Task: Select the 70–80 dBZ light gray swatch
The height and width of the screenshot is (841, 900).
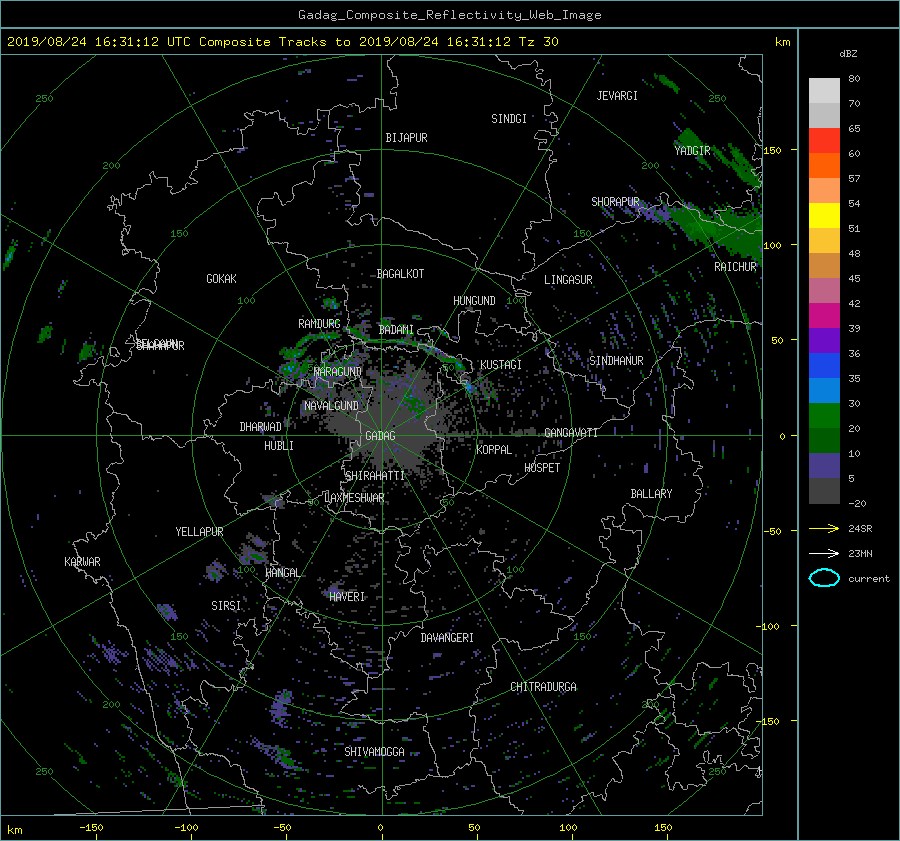Action: click(x=824, y=91)
